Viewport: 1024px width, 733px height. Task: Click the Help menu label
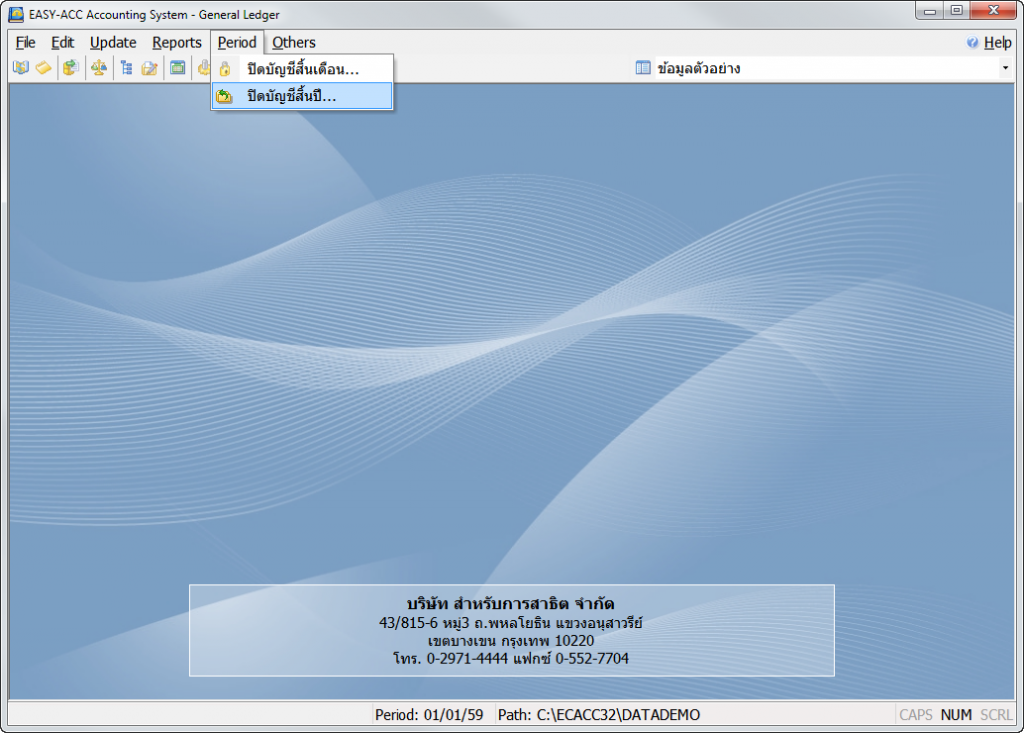(997, 42)
